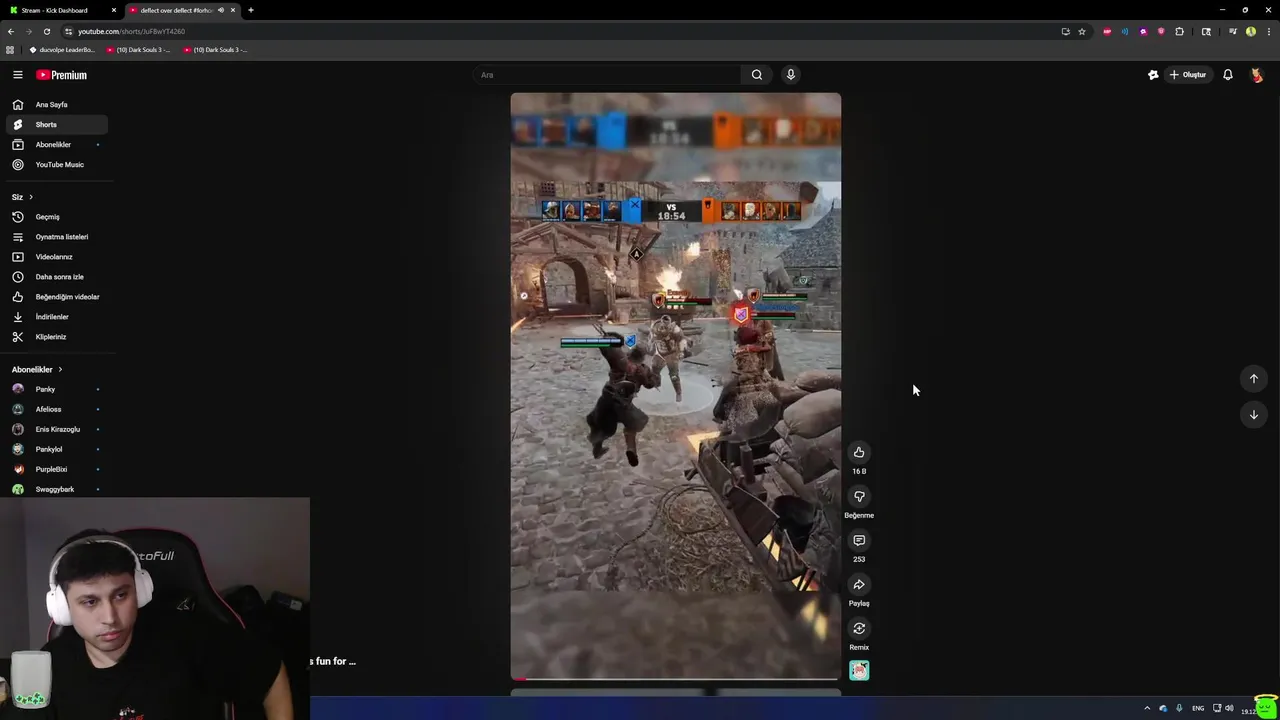Bookmark this page with star

(1082, 31)
